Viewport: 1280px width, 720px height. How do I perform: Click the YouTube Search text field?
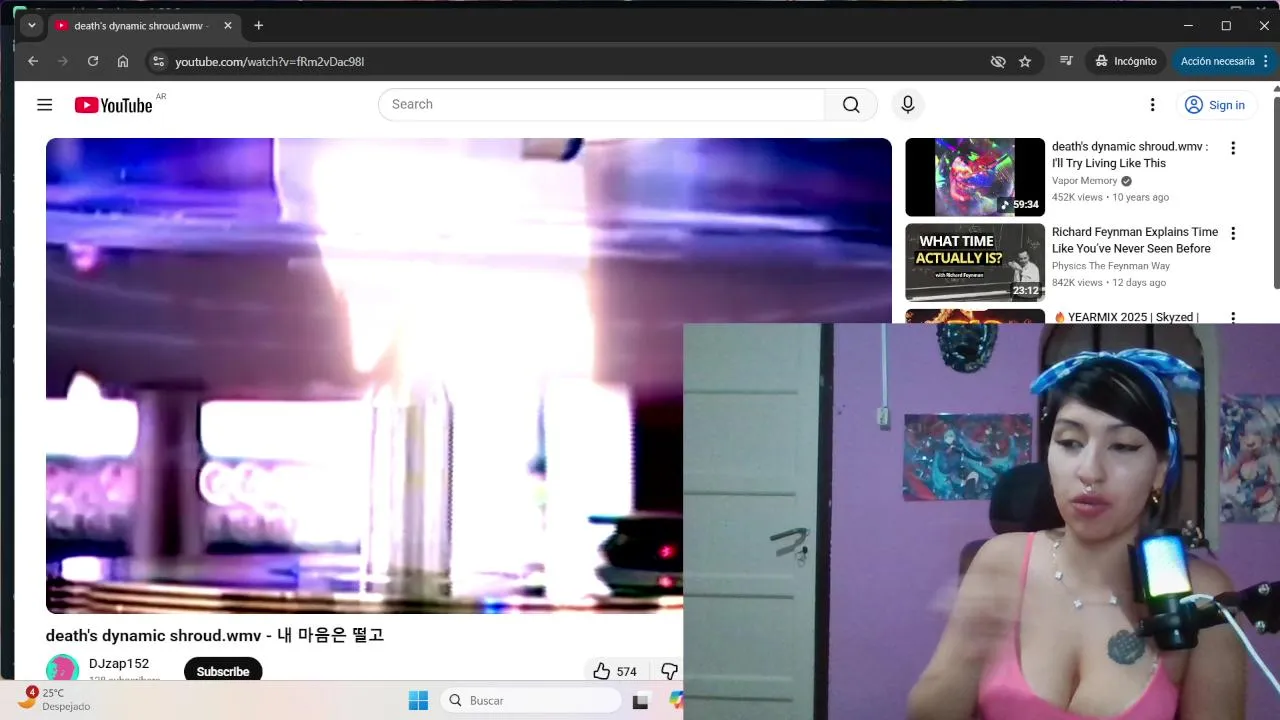pos(601,104)
